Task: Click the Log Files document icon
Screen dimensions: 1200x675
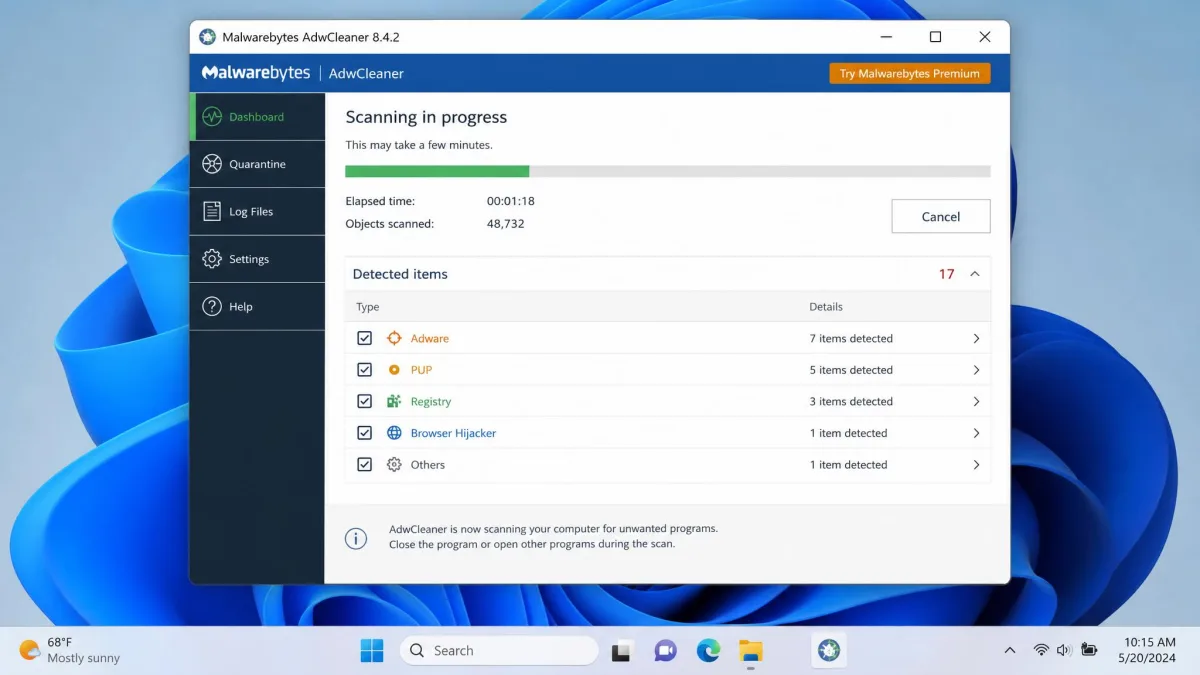Action: pos(212,212)
